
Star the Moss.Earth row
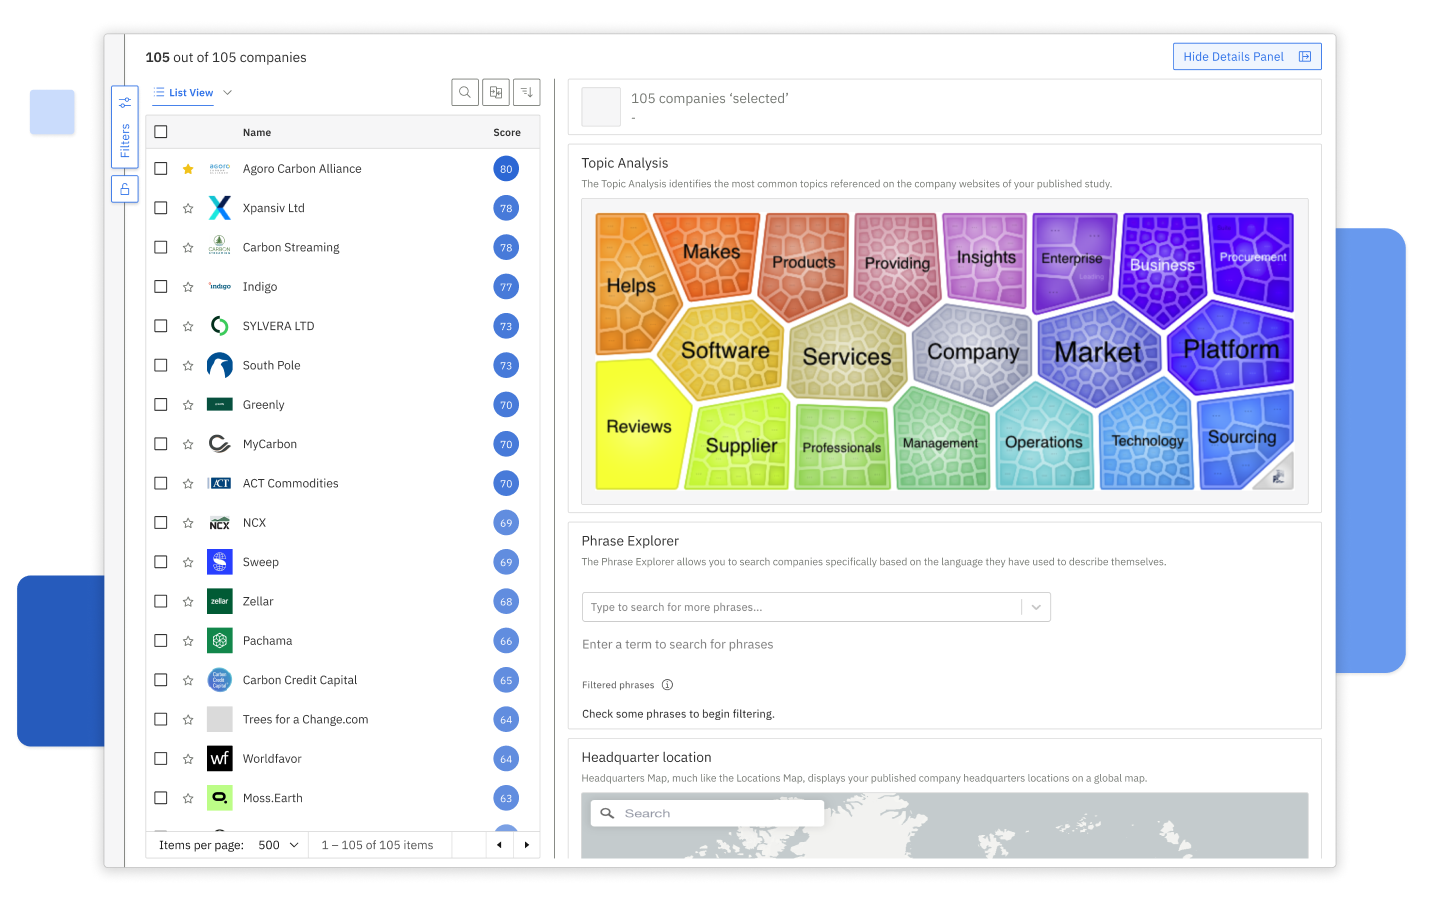188,798
